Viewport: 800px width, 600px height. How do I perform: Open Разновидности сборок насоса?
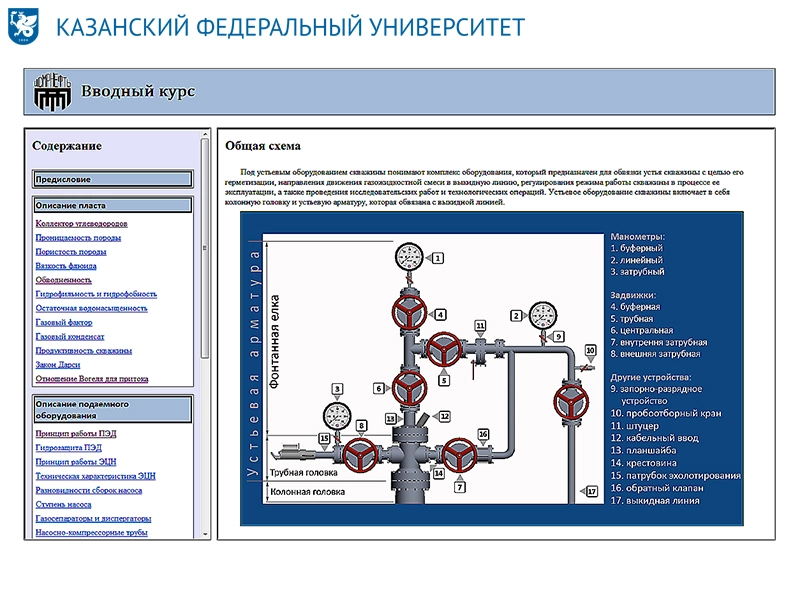[89, 490]
